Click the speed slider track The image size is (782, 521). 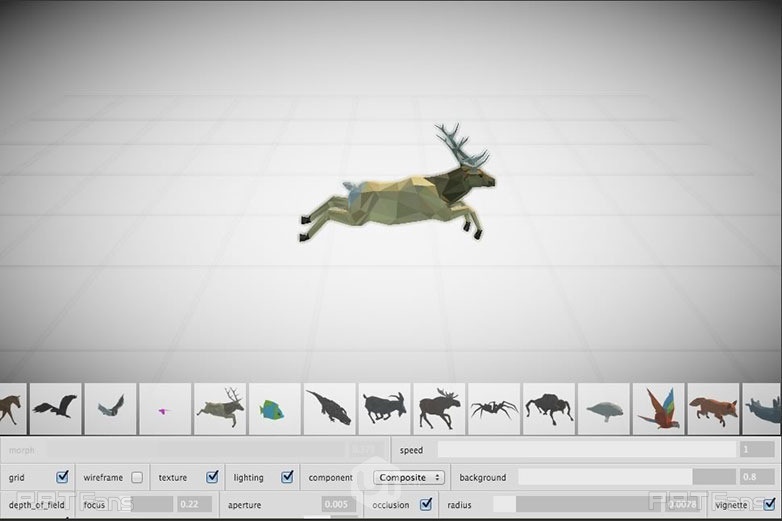click(585, 450)
